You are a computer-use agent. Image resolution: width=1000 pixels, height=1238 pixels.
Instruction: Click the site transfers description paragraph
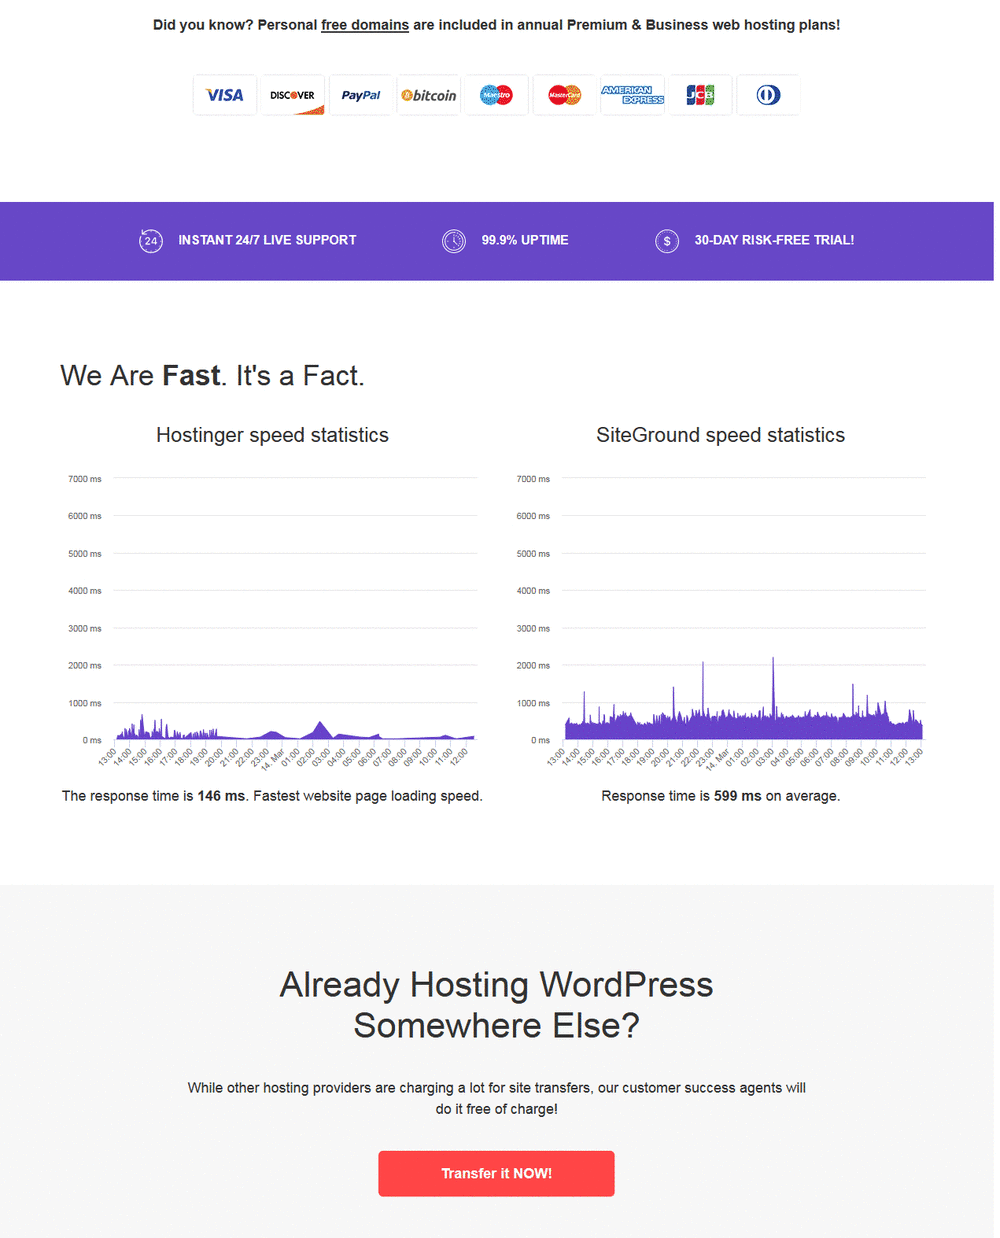tap(496, 1098)
